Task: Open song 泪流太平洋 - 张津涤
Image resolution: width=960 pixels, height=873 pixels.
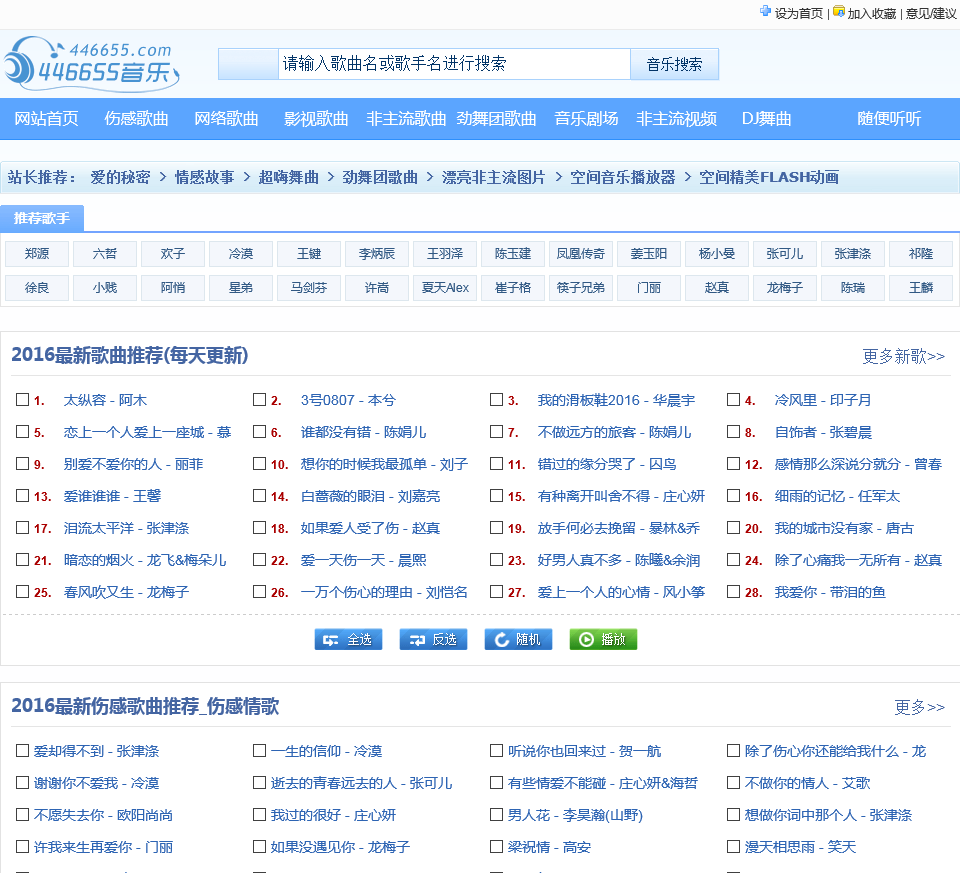Action: [126, 528]
